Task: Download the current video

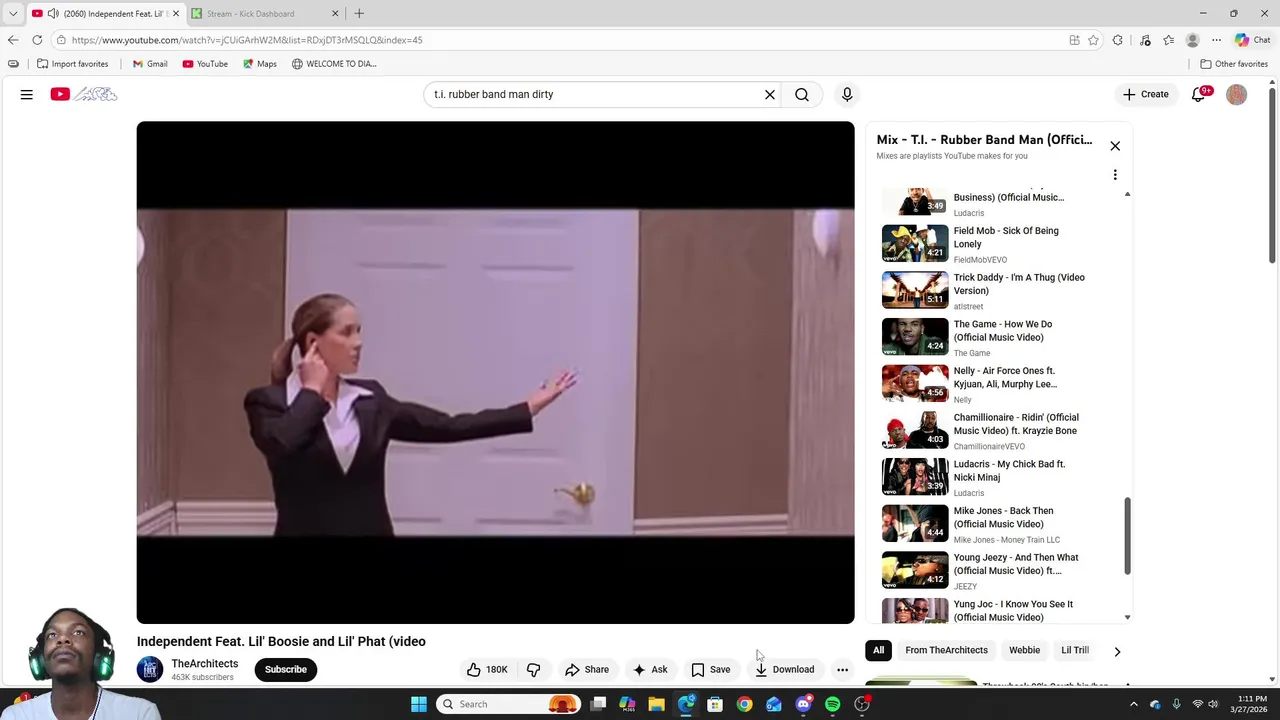Action: (x=784, y=669)
